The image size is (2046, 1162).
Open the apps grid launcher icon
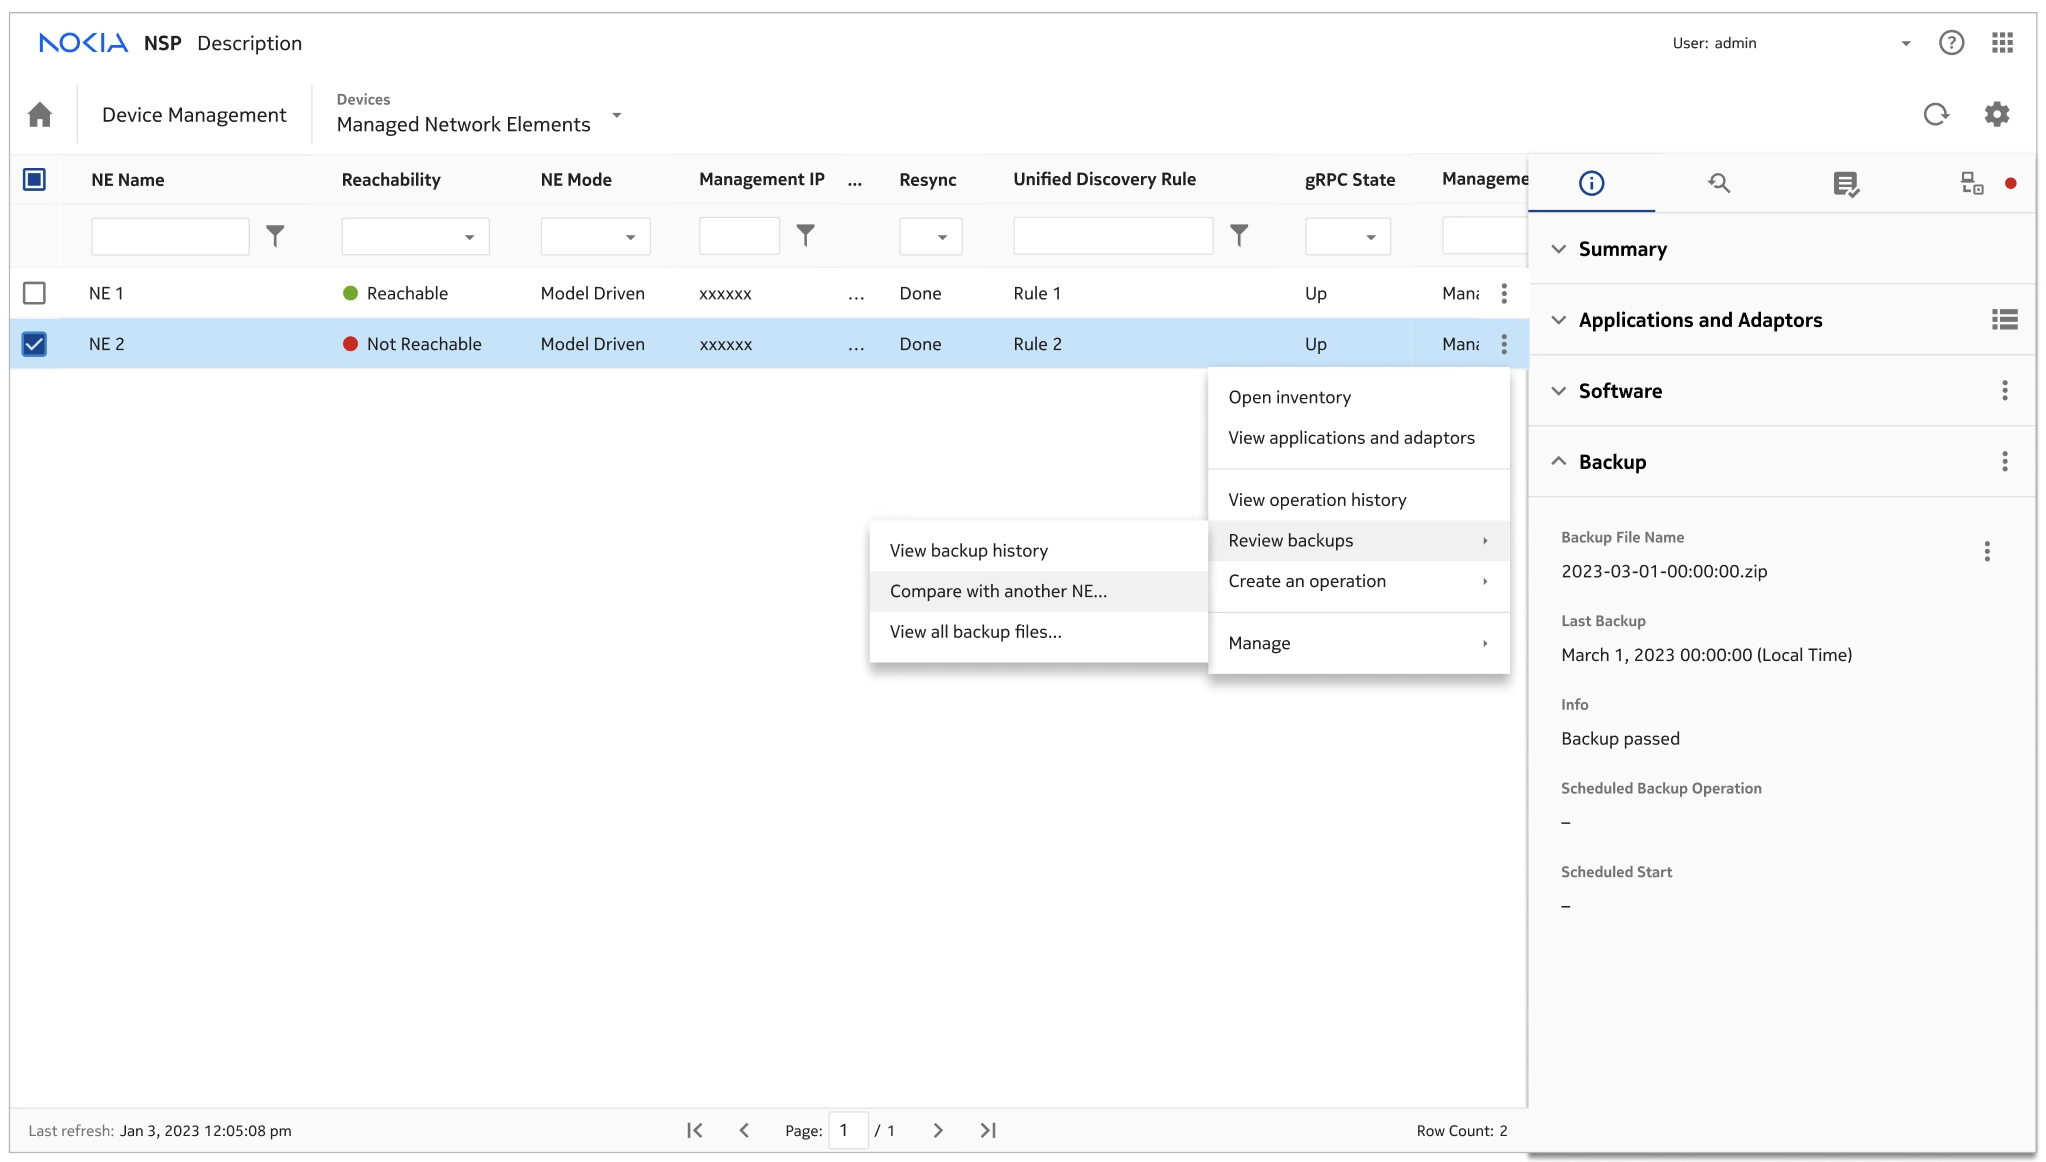(x=2002, y=43)
